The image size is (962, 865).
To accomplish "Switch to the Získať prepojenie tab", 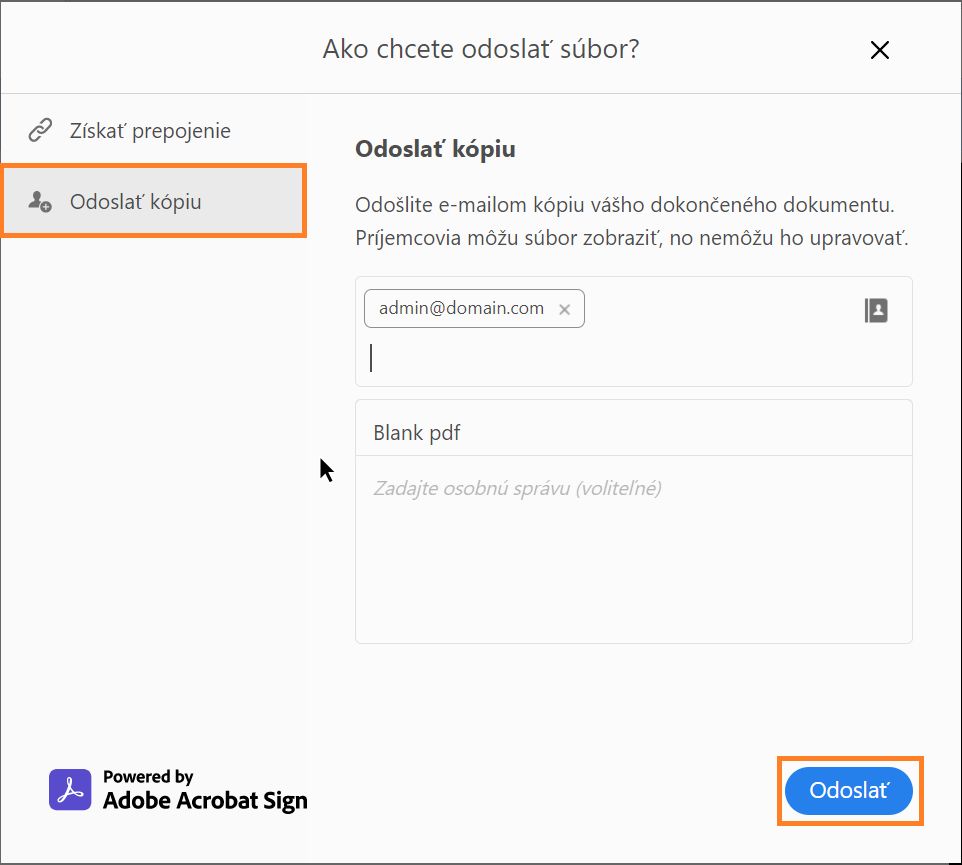I will pyautogui.click(x=150, y=130).
